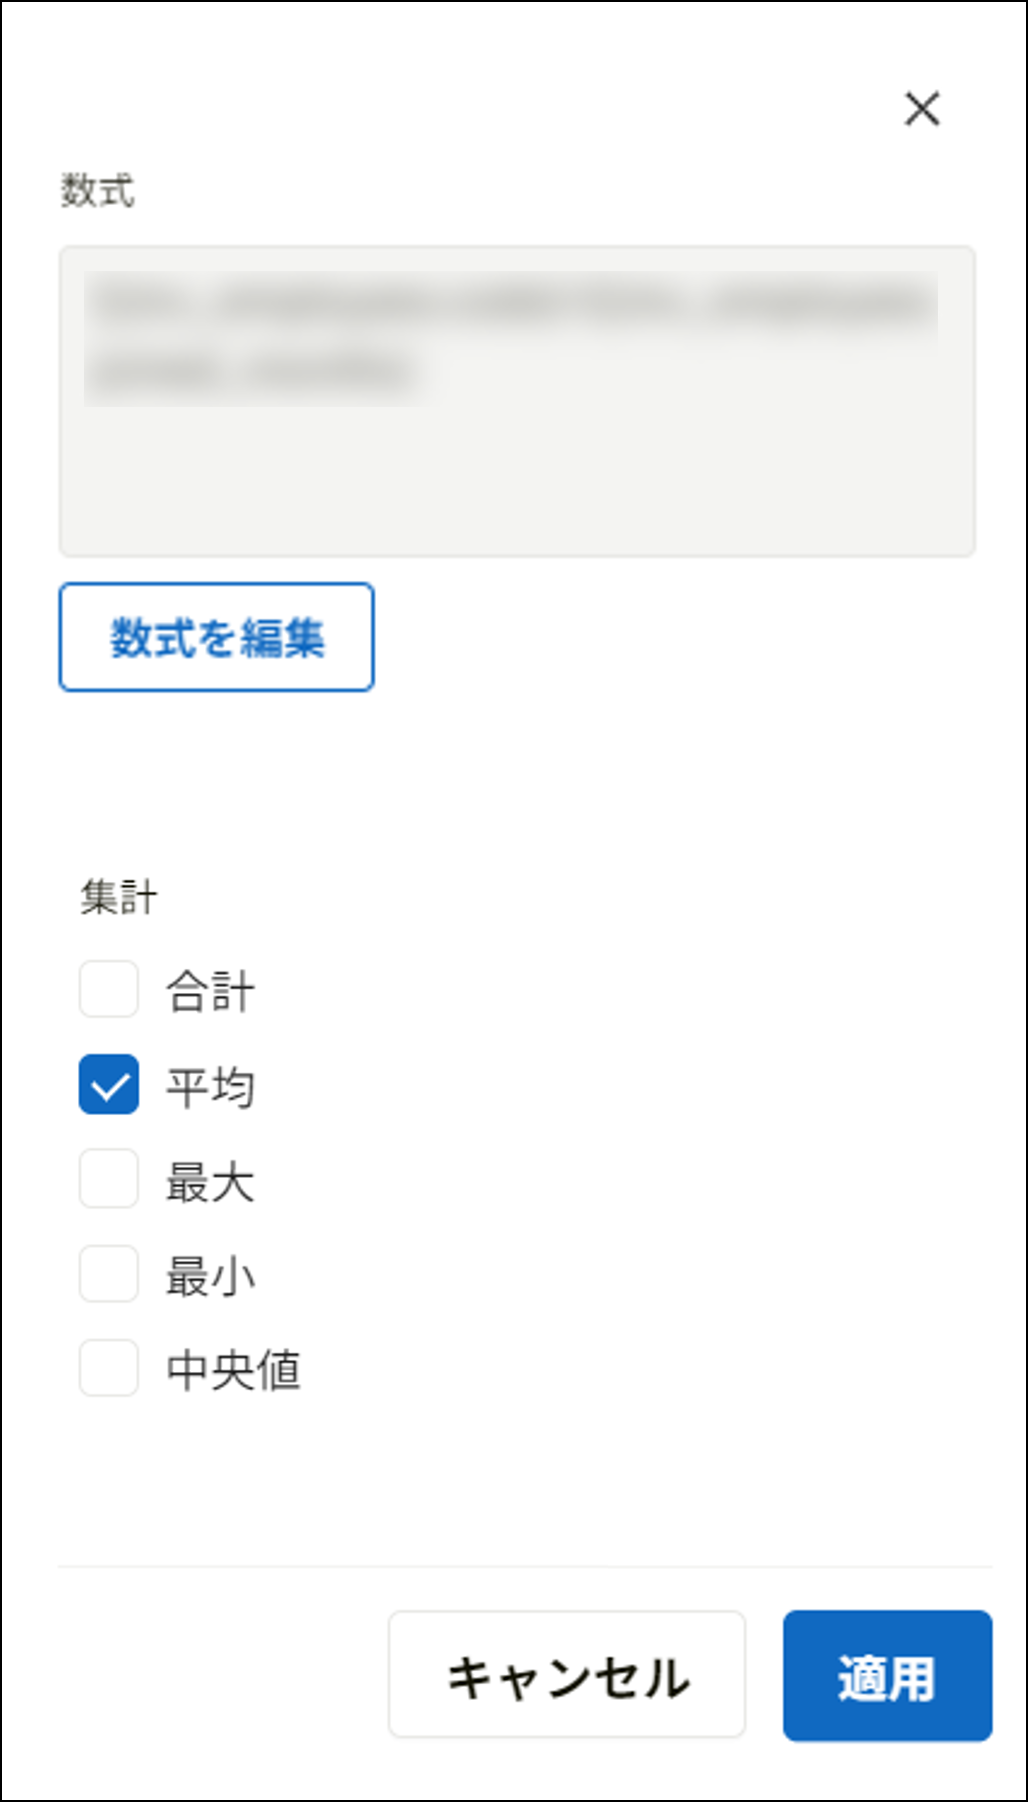Select the blurred formula display box

pyautogui.click(x=516, y=400)
